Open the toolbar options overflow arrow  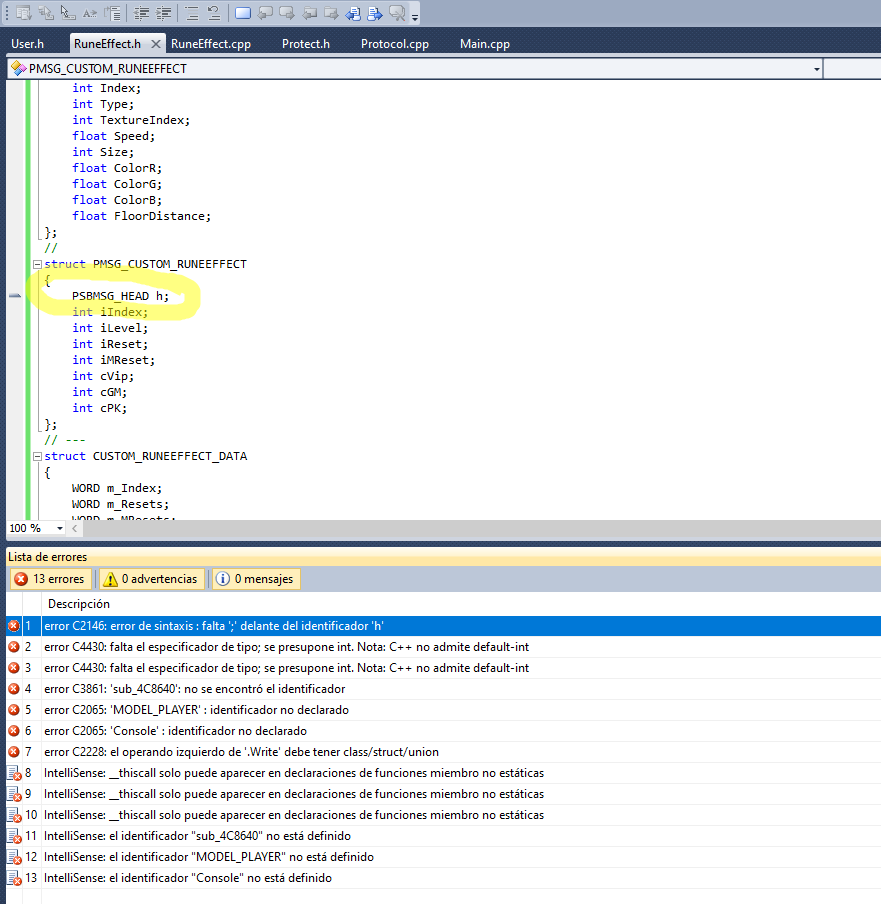pos(415,17)
